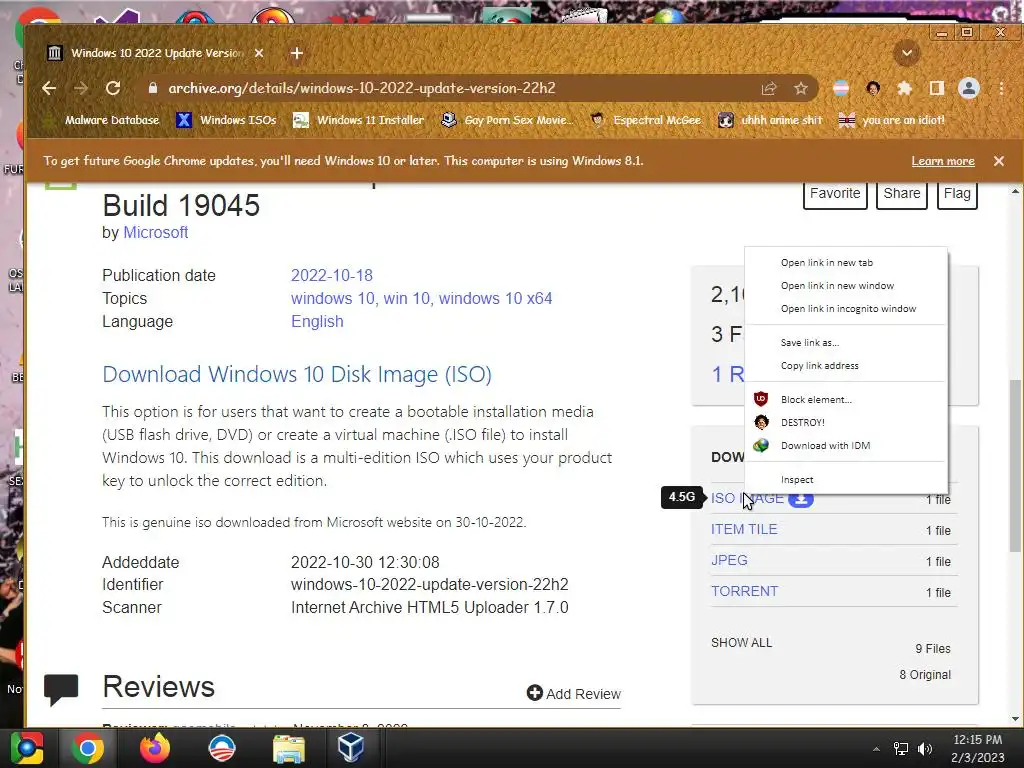This screenshot has height=768, width=1024.
Task: Click the forward navigation arrow
Action: tap(81, 88)
